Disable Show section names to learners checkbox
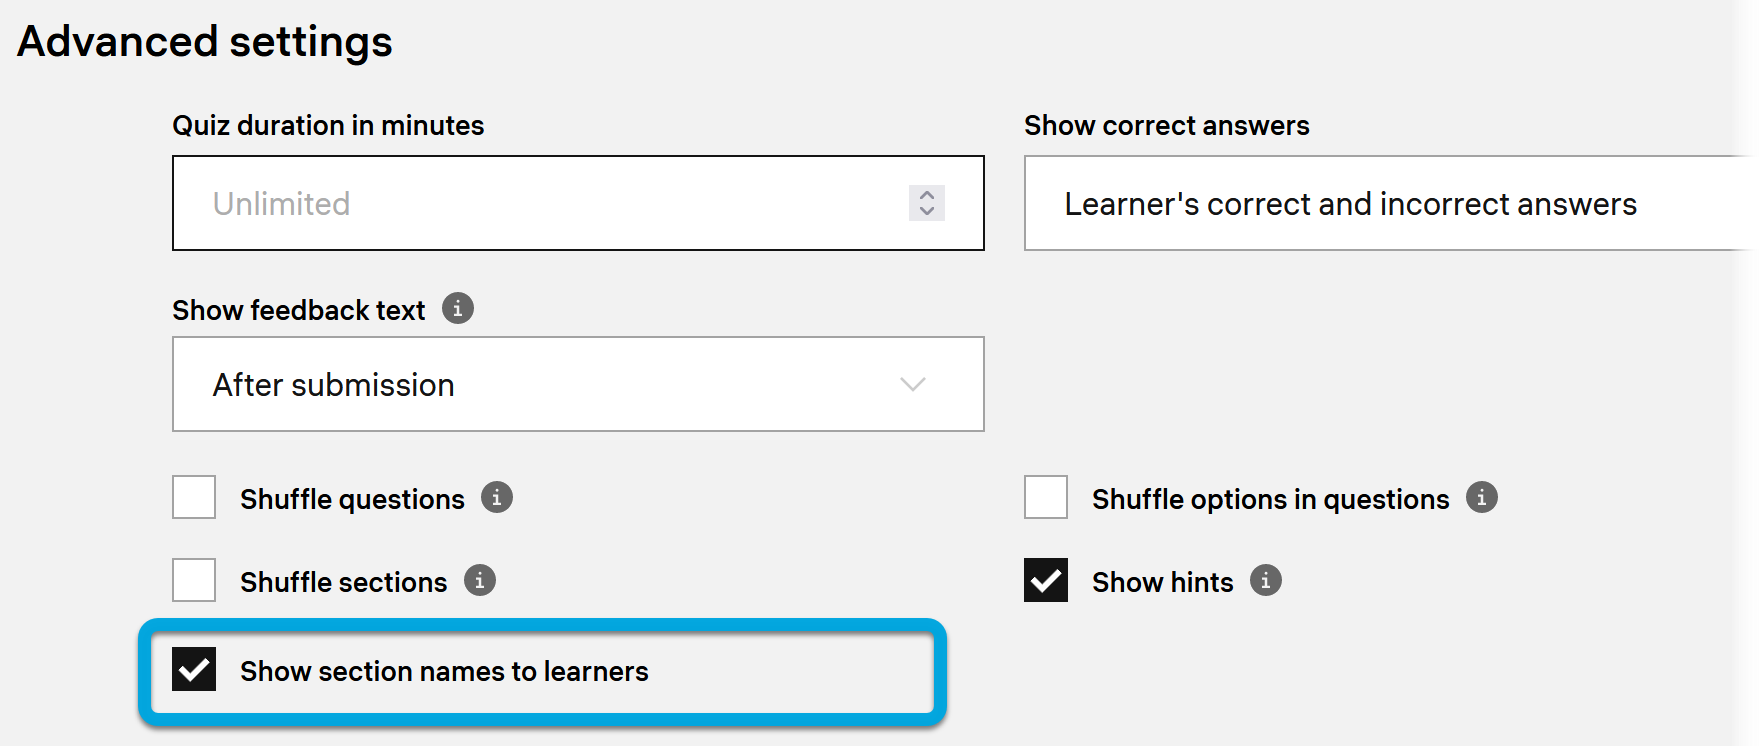The image size is (1760, 746). (194, 670)
